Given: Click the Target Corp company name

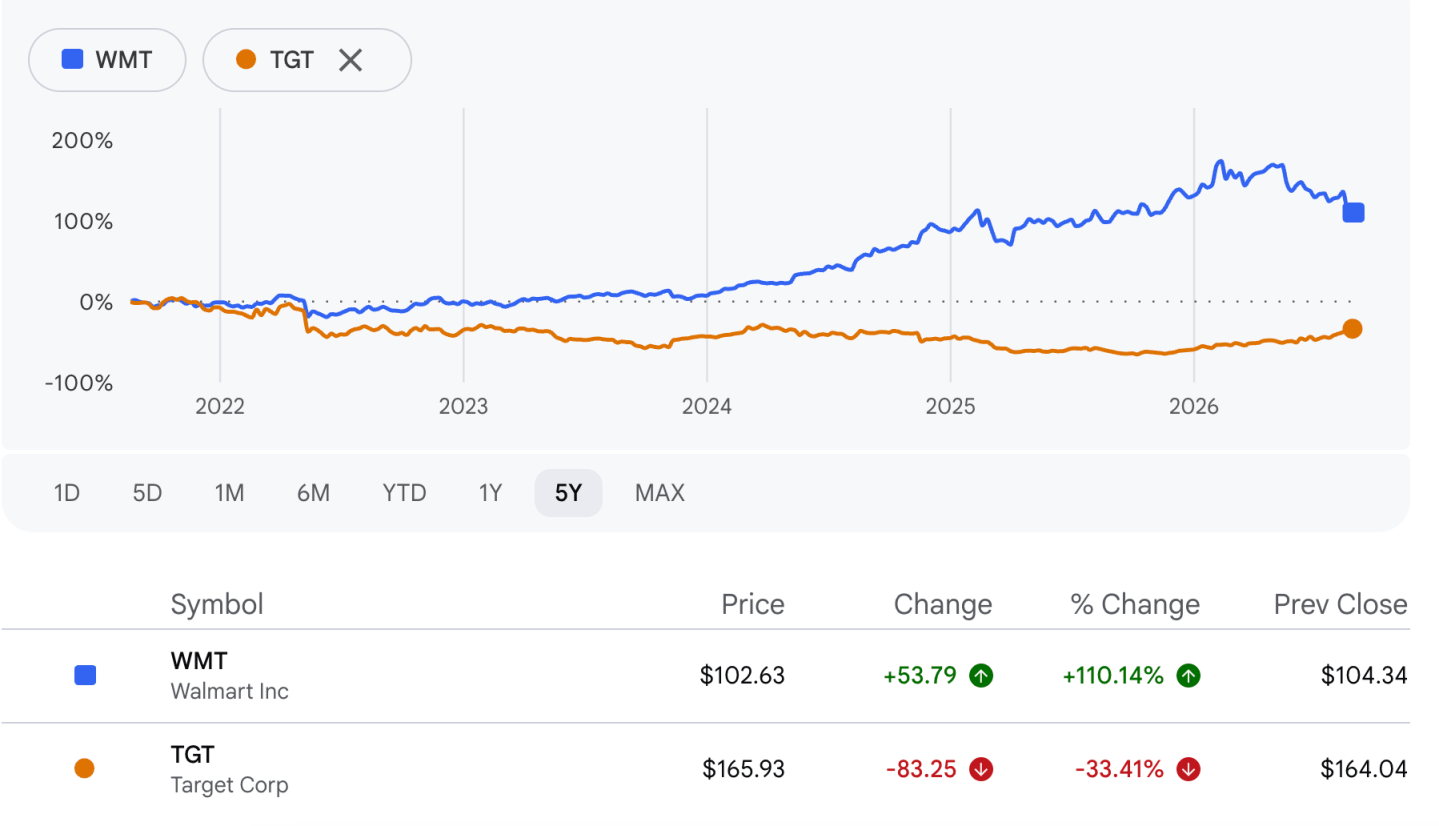Looking at the screenshot, I should click(x=229, y=785).
